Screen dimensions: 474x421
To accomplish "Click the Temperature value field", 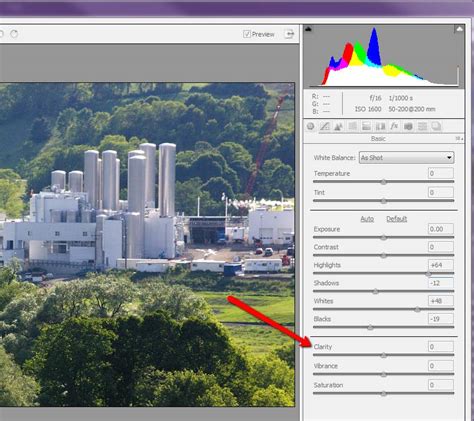I will [x=441, y=173].
